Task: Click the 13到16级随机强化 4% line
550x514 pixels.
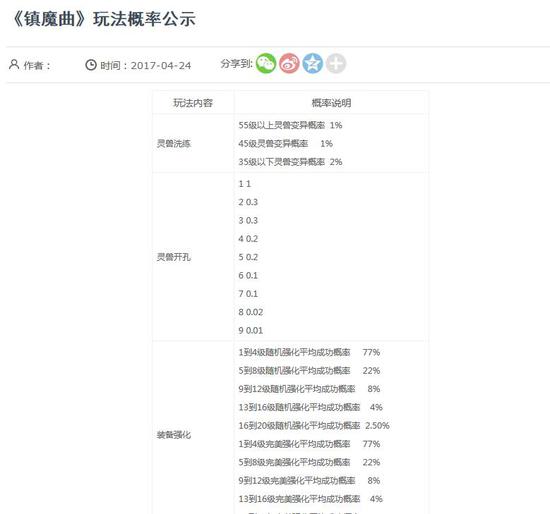Action: coord(310,407)
